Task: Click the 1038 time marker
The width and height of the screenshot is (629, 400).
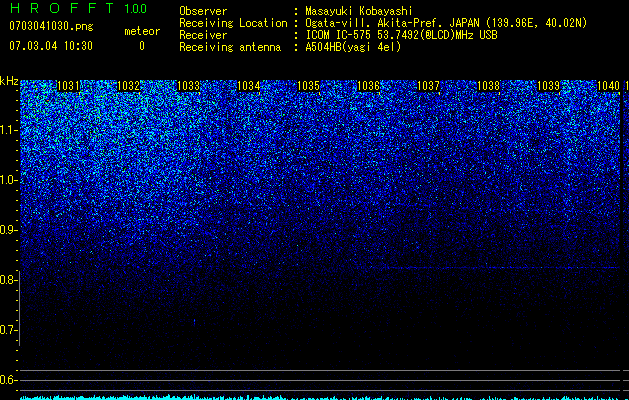Action: point(489,86)
